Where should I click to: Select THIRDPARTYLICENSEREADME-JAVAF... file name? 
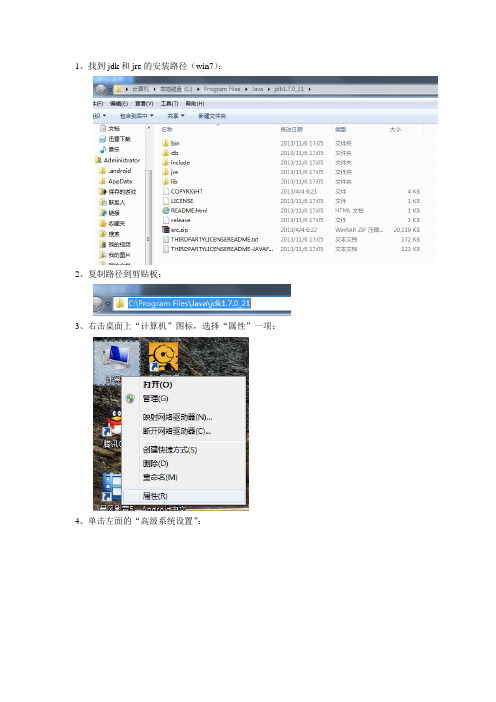pos(222,249)
